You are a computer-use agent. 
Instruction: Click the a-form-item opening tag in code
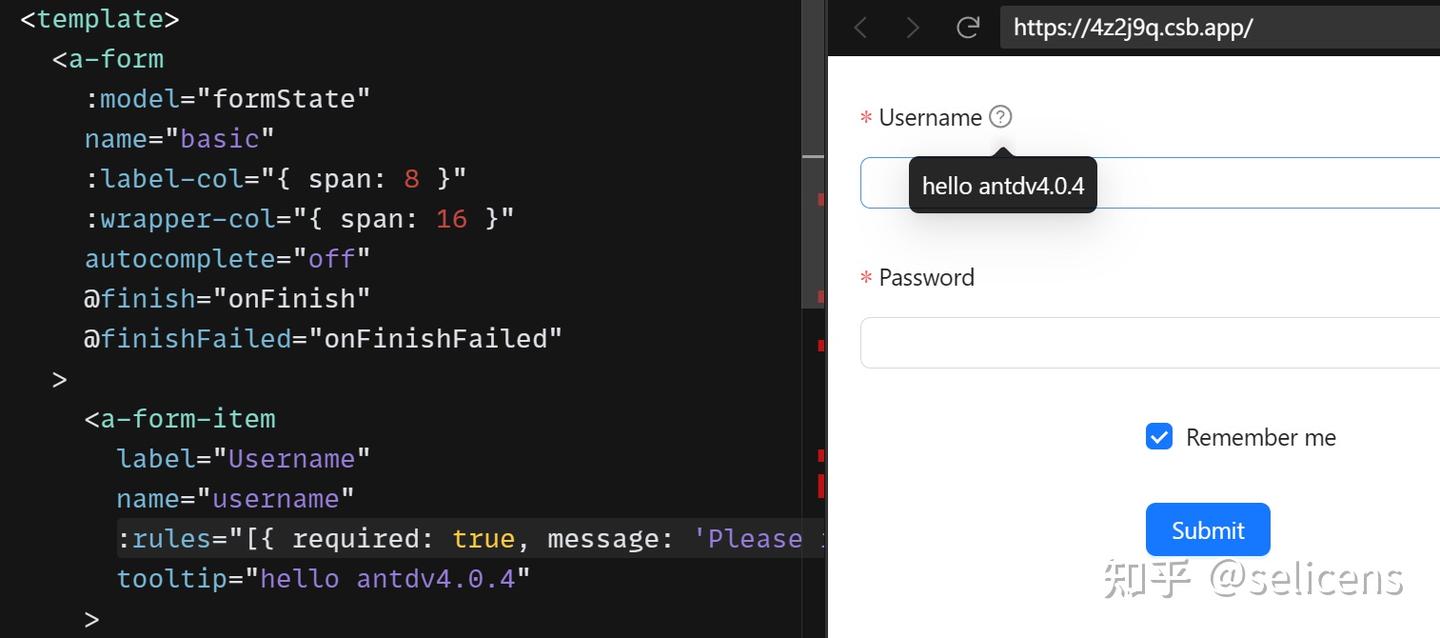click(x=182, y=418)
